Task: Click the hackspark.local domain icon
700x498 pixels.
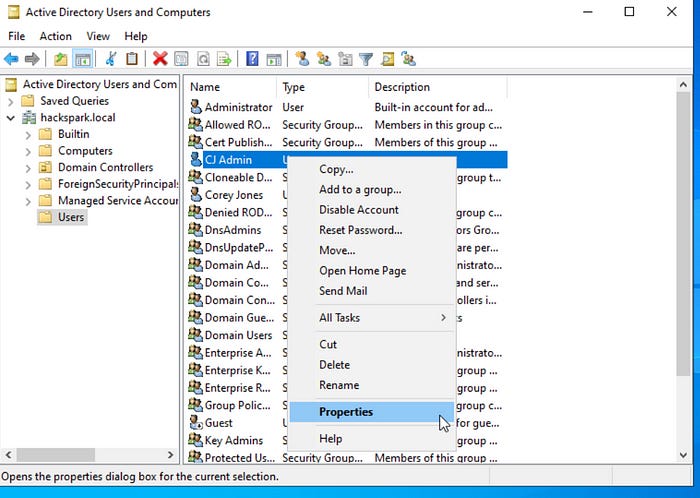Action: [x=29, y=118]
